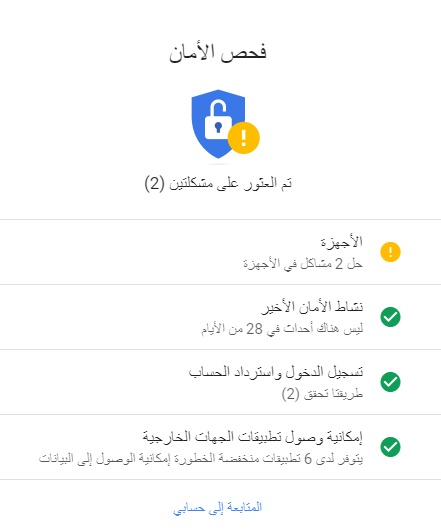
Task: Click the yellow warning icon beside الأجهزة
Action: click(x=390, y=252)
